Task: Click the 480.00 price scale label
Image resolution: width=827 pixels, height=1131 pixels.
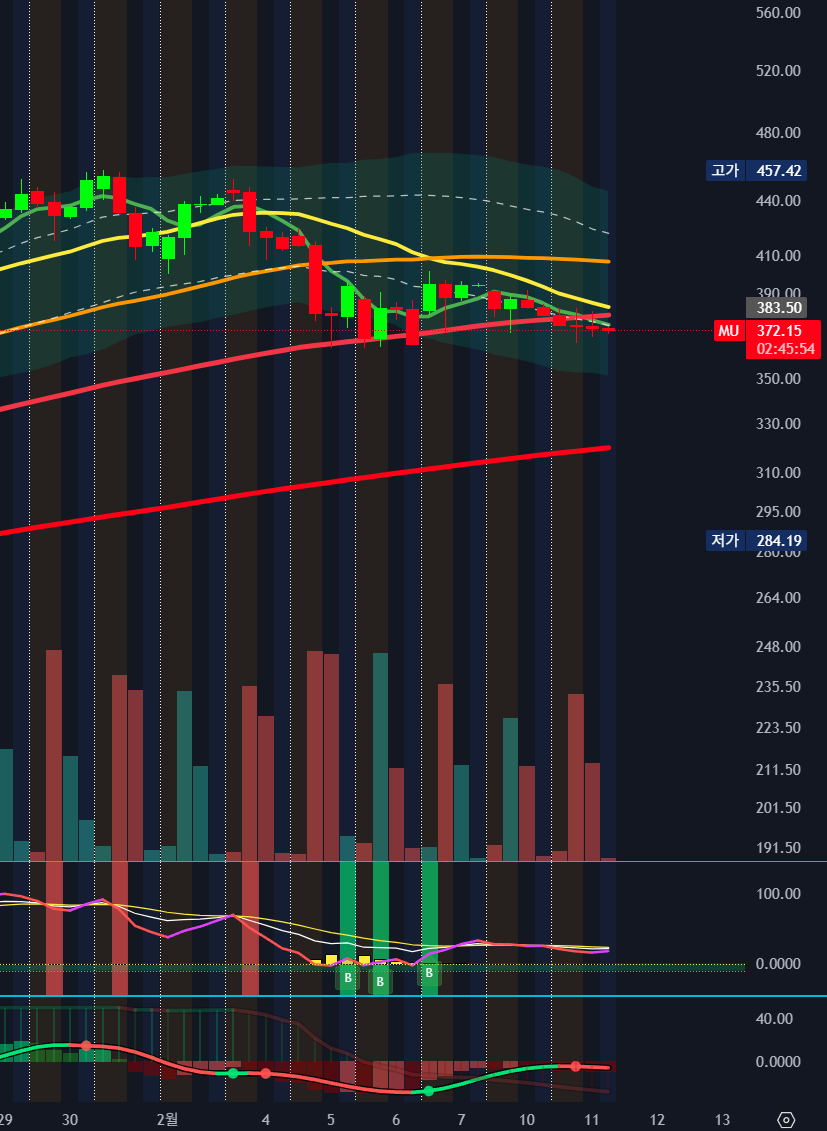Action: 779,133
